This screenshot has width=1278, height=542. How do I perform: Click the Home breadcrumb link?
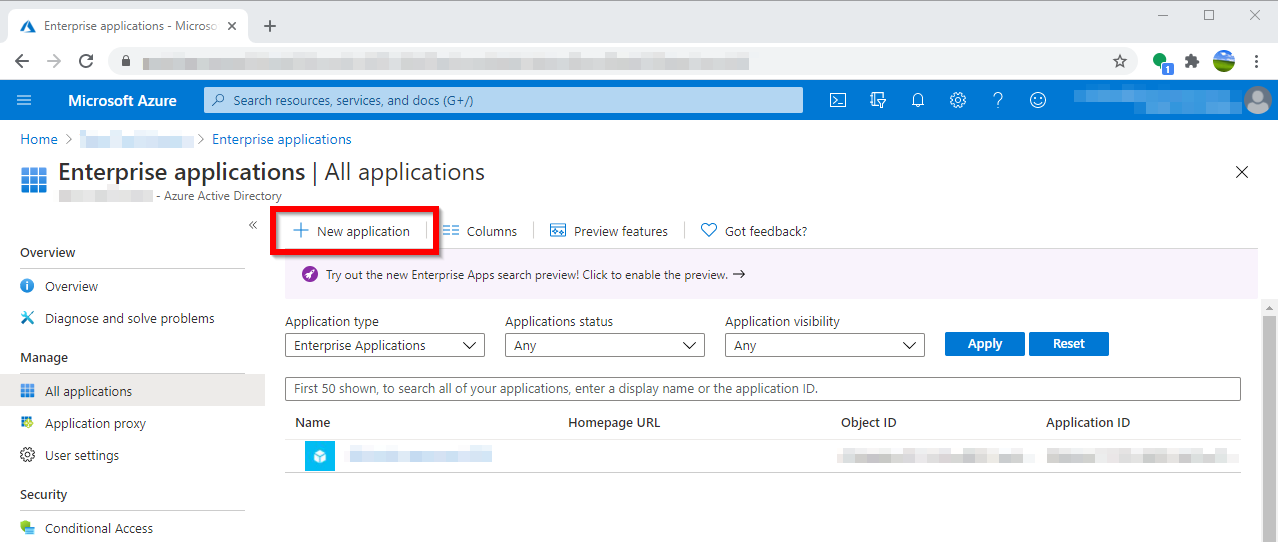click(x=39, y=139)
